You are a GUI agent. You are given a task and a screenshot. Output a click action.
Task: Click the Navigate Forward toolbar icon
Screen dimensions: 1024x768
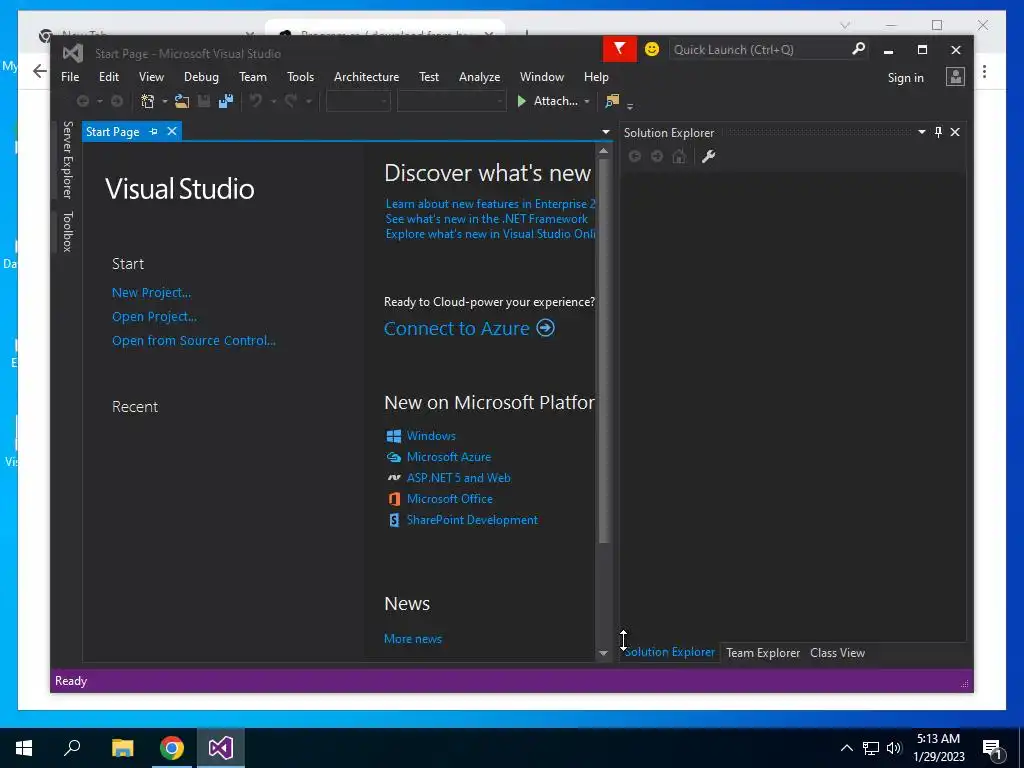tap(117, 101)
